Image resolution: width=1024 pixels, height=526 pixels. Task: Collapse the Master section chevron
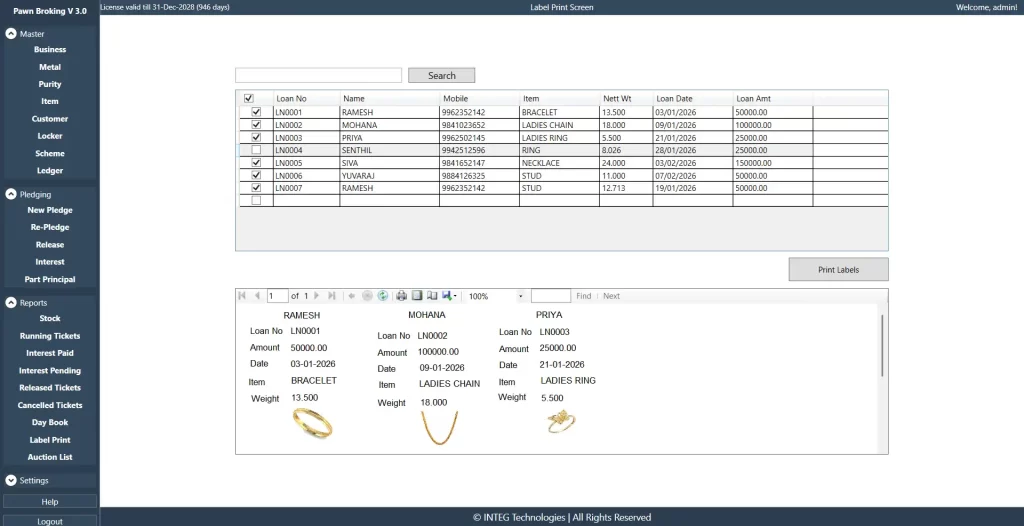(10, 33)
